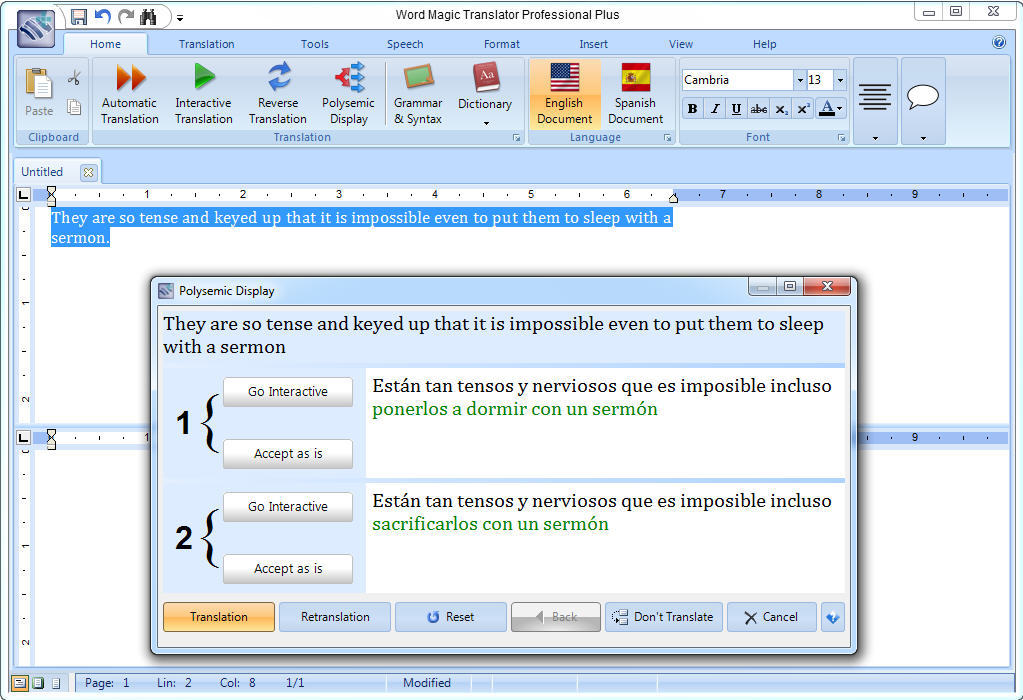Open the Format ribbon tab

501,44
